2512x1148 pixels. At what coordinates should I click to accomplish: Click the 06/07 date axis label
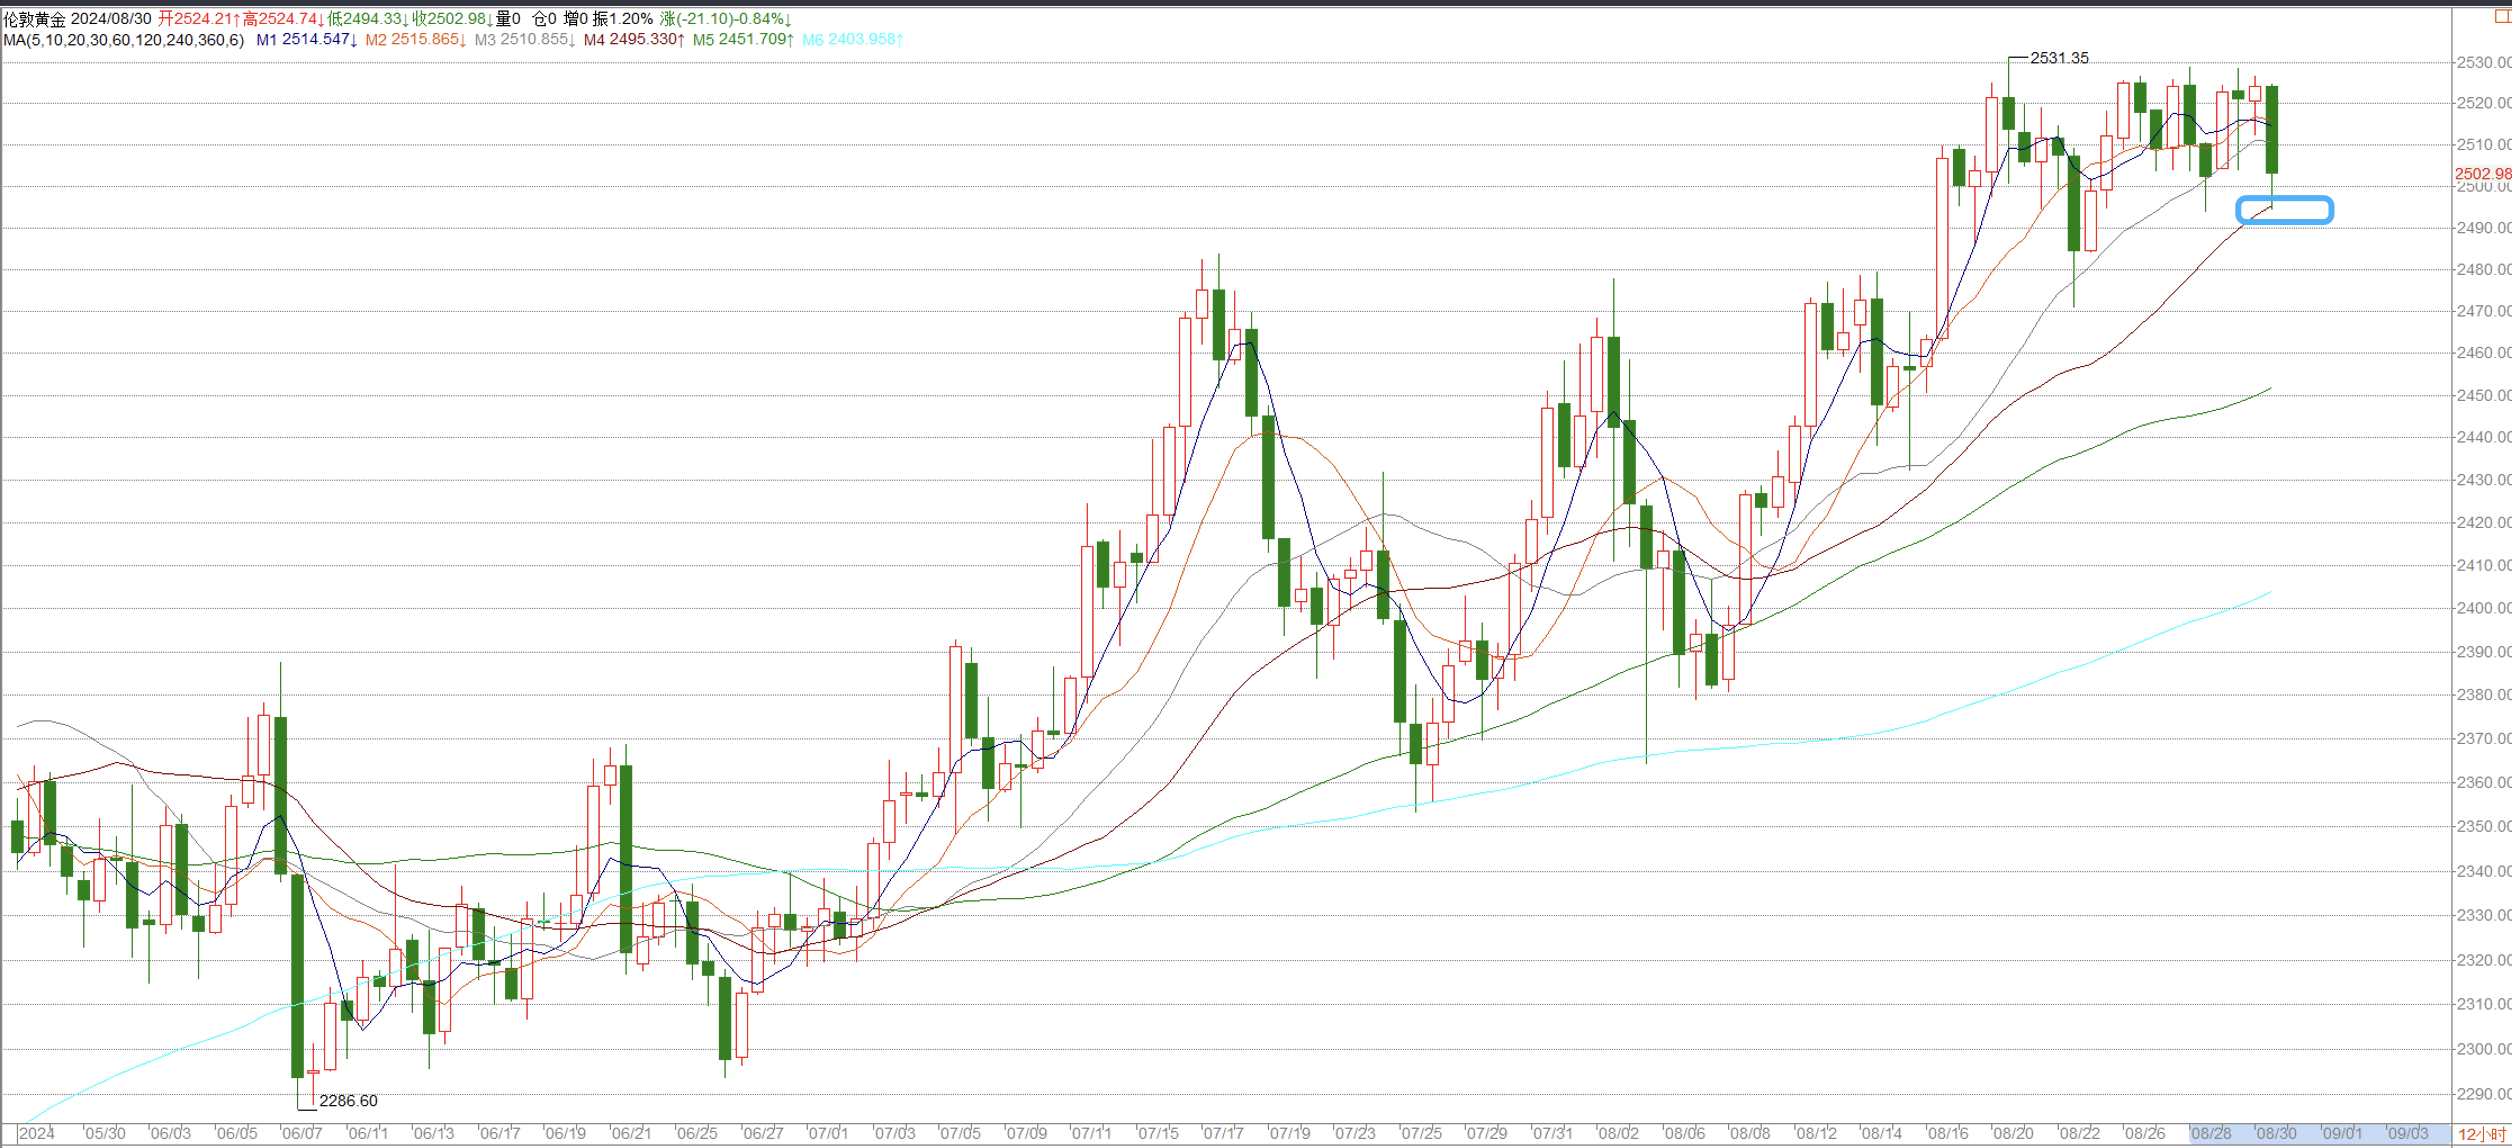302,1133
